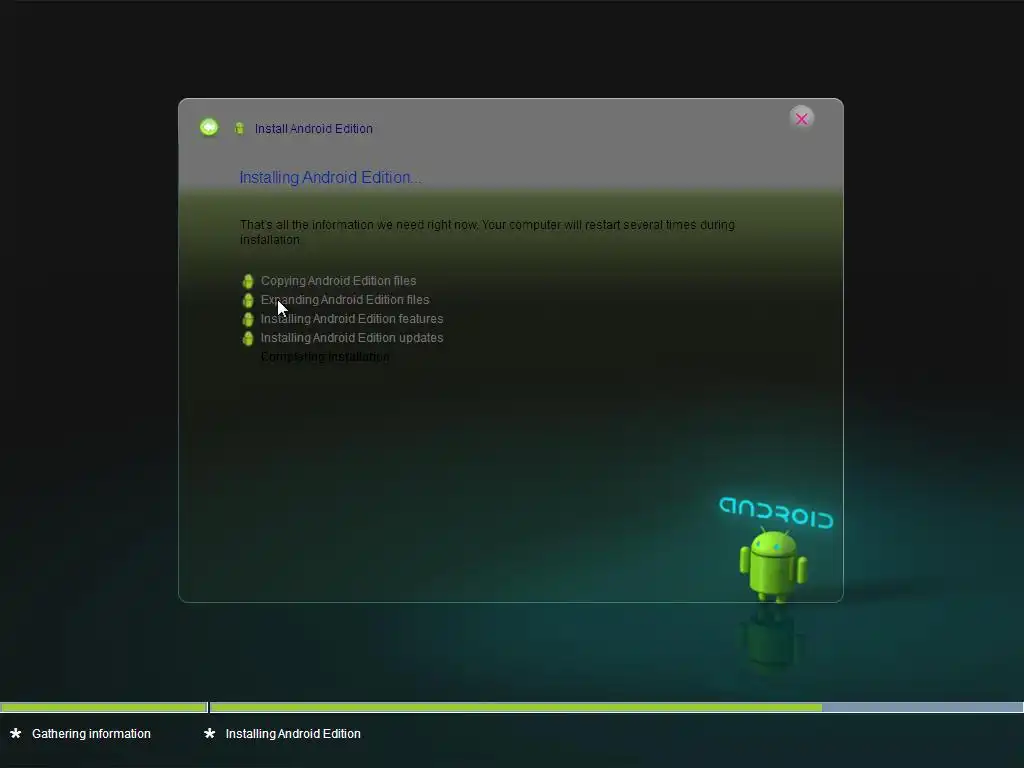The width and height of the screenshot is (1024, 768).
Task: Click the 'That's all the information we need' paragraph
Action: [487, 232]
